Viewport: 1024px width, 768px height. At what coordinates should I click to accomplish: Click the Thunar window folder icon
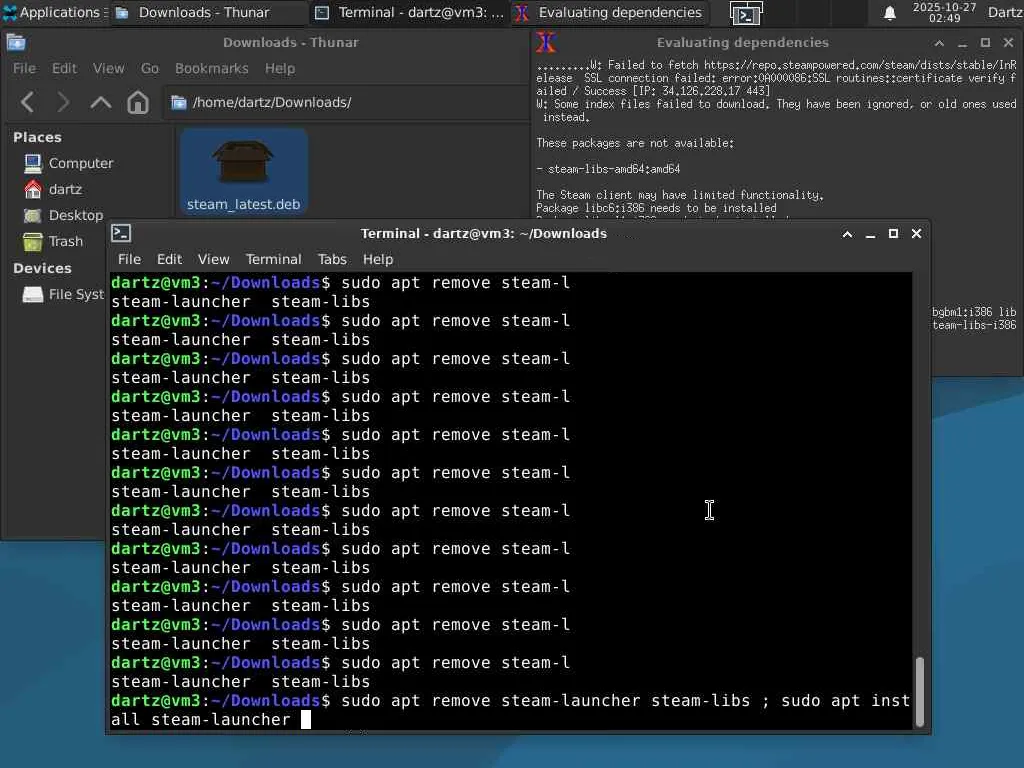16,42
